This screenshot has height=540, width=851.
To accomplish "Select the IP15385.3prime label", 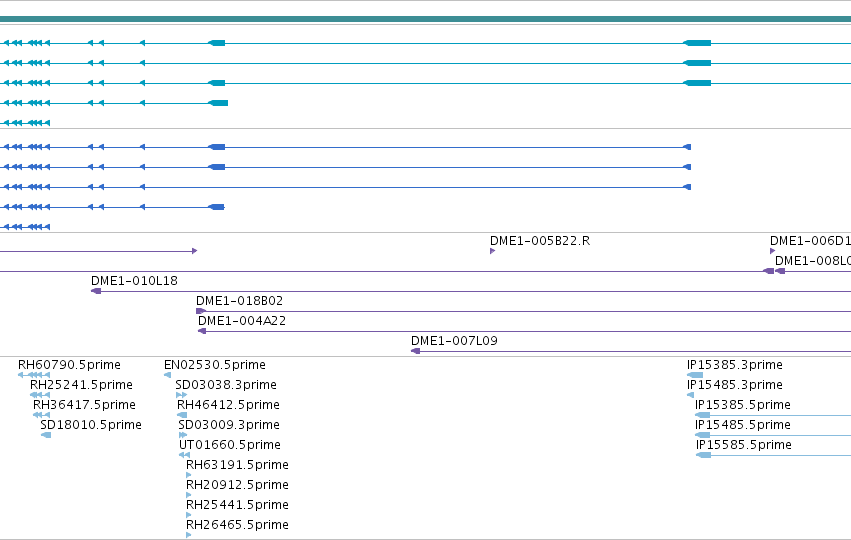I will [x=735, y=365].
